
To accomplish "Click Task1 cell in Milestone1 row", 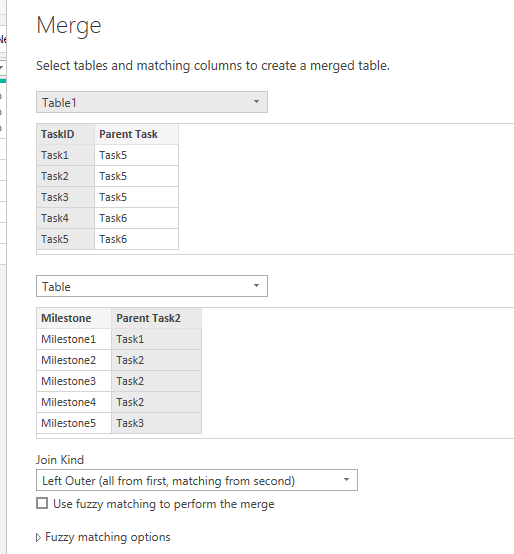I will tap(156, 339).
